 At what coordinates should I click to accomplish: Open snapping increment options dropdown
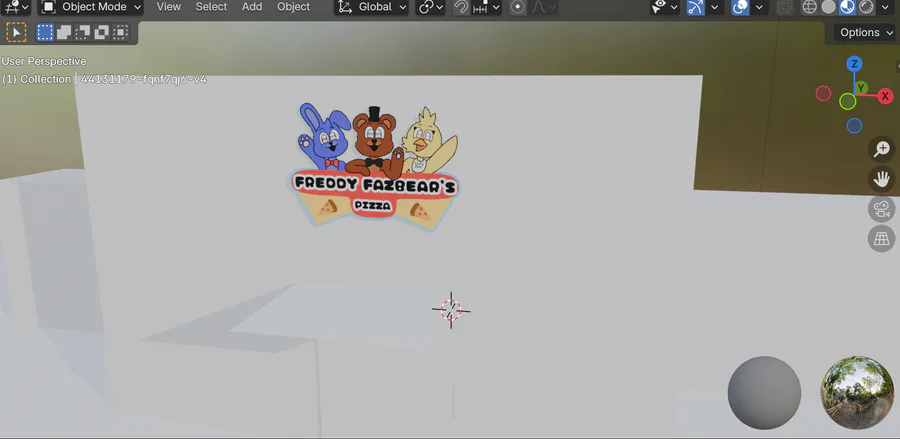pyautogui.click(x=486, y=7)
